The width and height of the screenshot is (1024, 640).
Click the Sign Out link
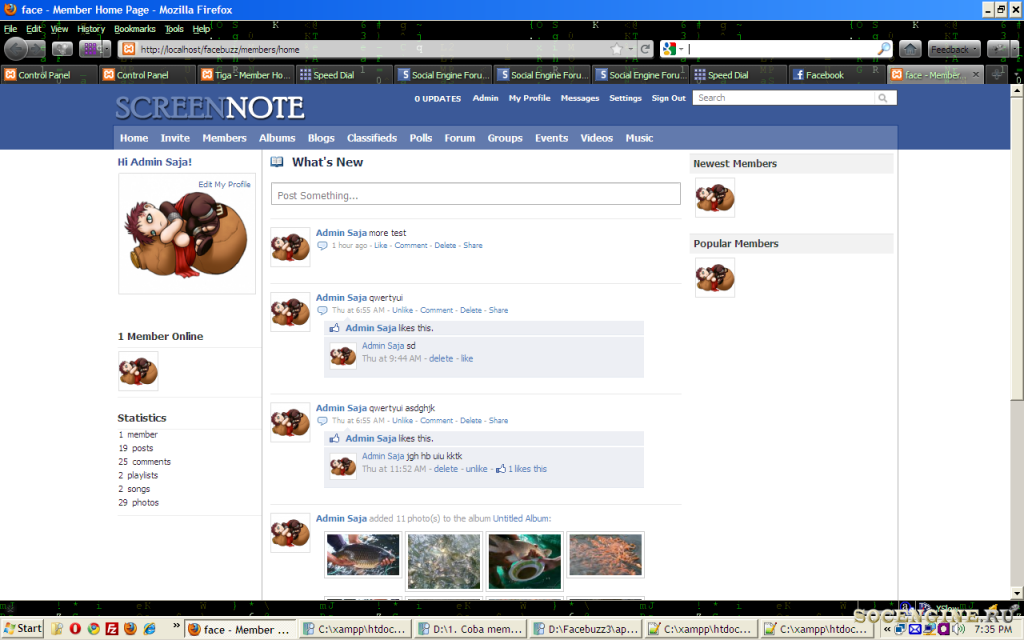pyautogui.click(x=669, y=98)
